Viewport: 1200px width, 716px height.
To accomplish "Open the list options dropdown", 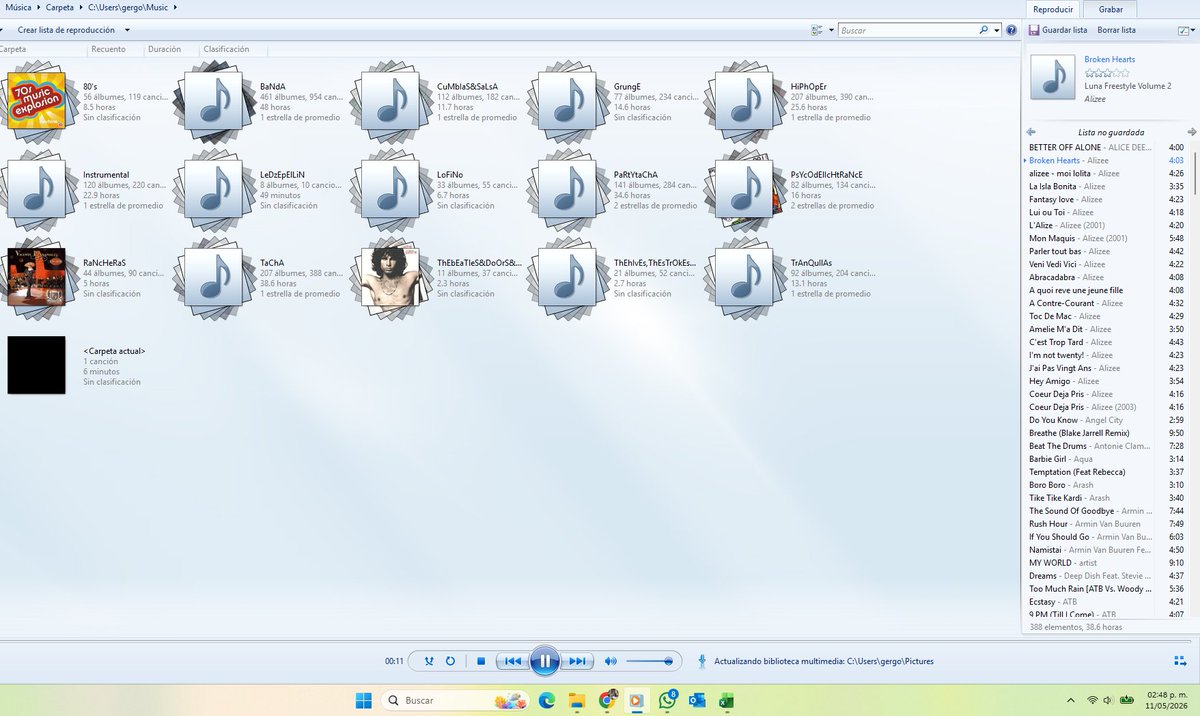I will pos(1186,30).
